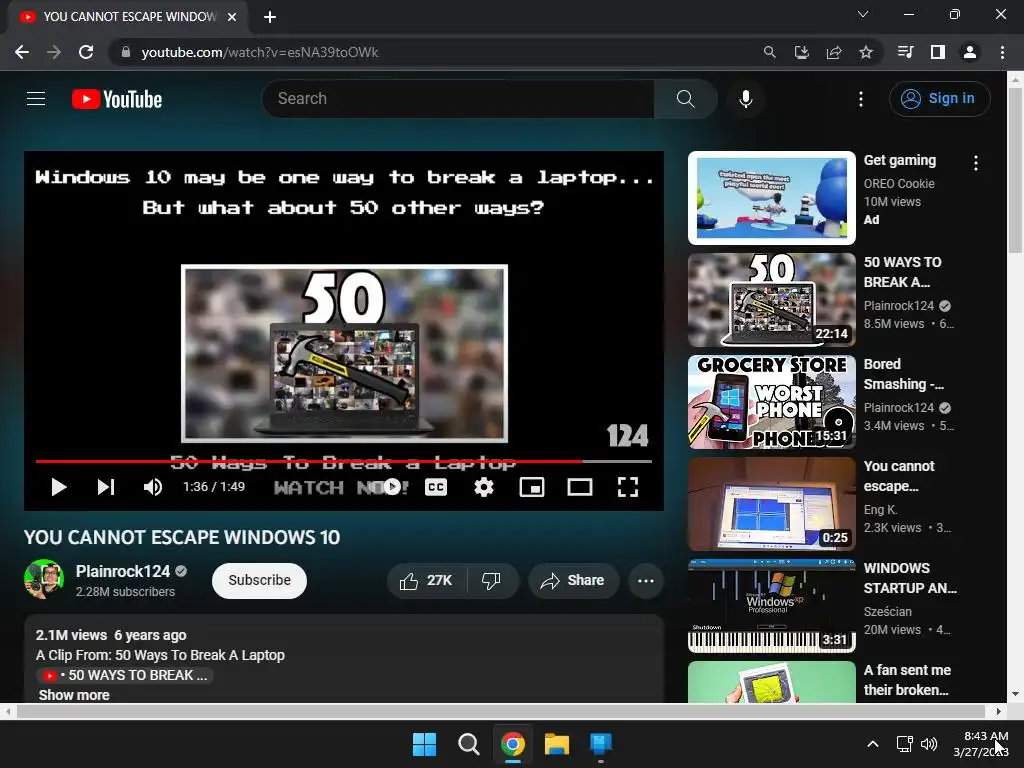Open tab search dropdown chevron
The width and height of the screenshot is (1024, 768).
point(863,14)
